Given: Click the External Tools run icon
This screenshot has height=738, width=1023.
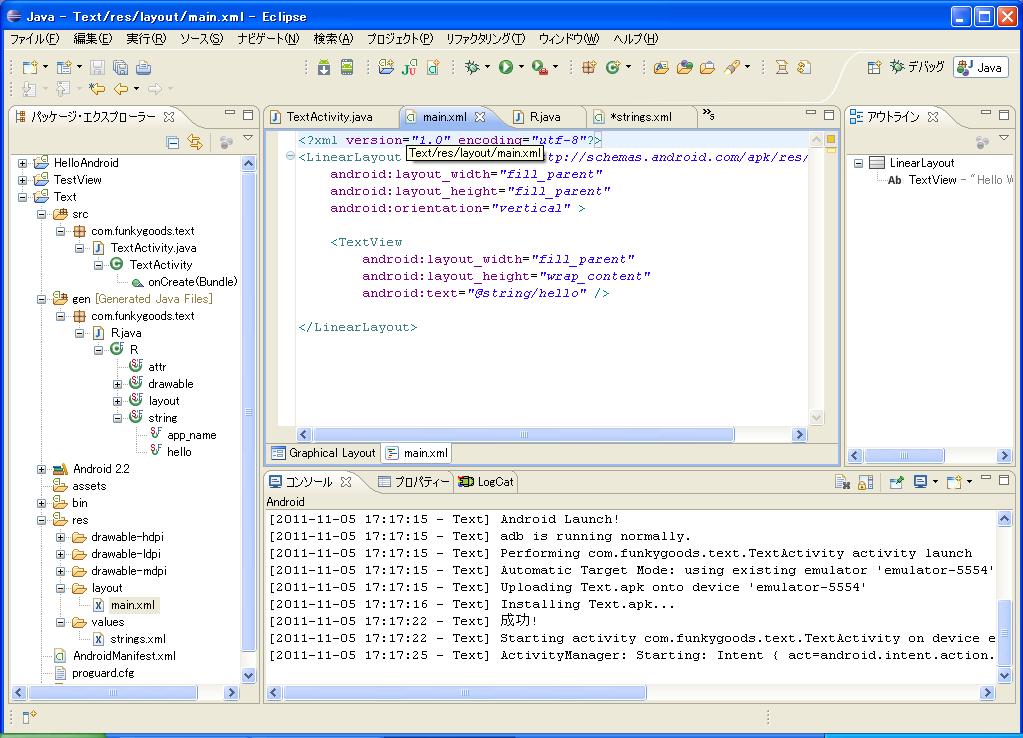Looking at the screenshot, I should tap(540, 67).
